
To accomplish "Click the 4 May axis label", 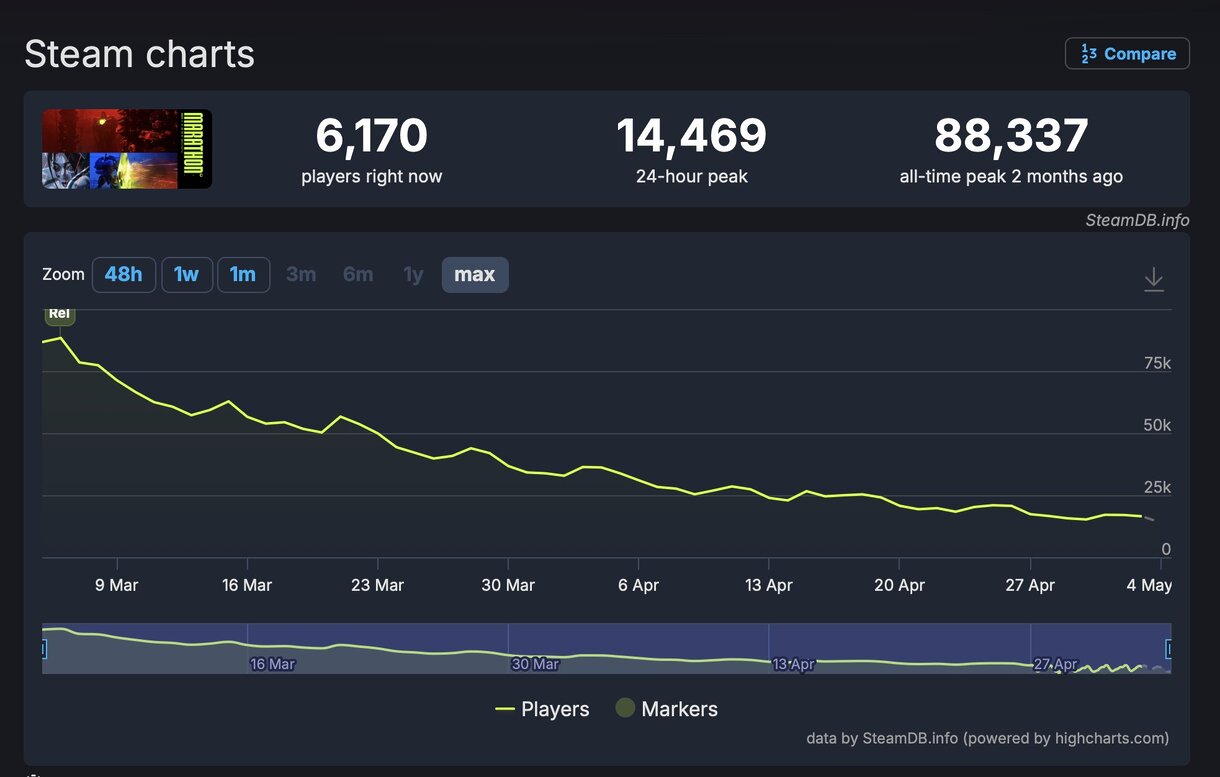I will coord(1149,585).
